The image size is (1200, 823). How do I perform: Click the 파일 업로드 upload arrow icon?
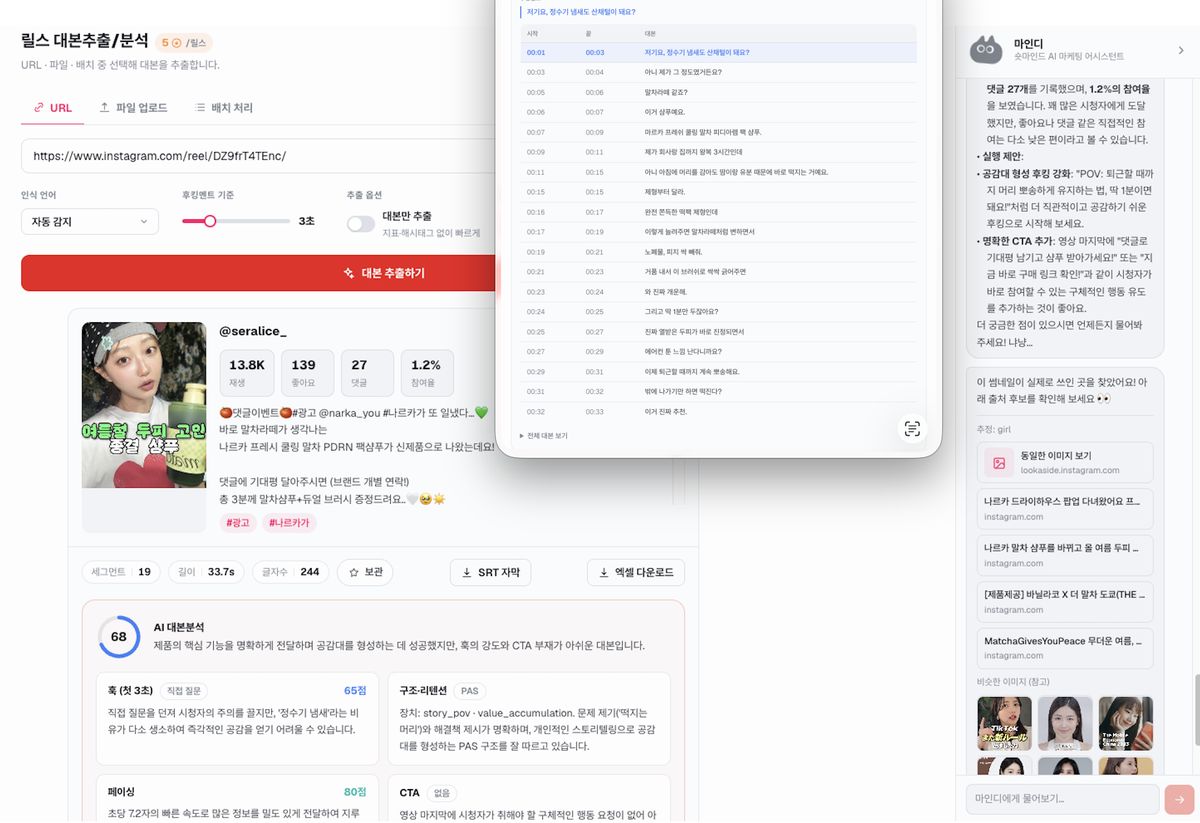(x=104, y=108)
